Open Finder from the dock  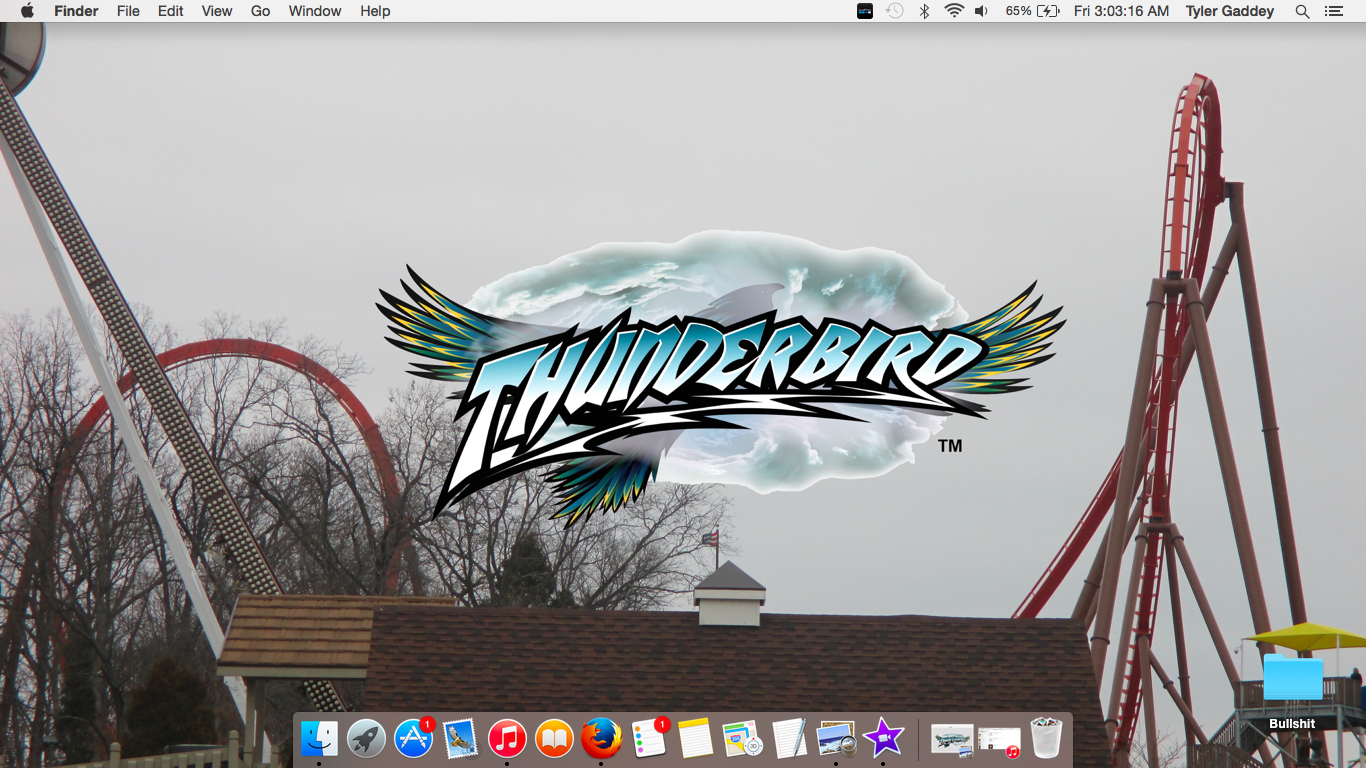click(x=320, y=739)
